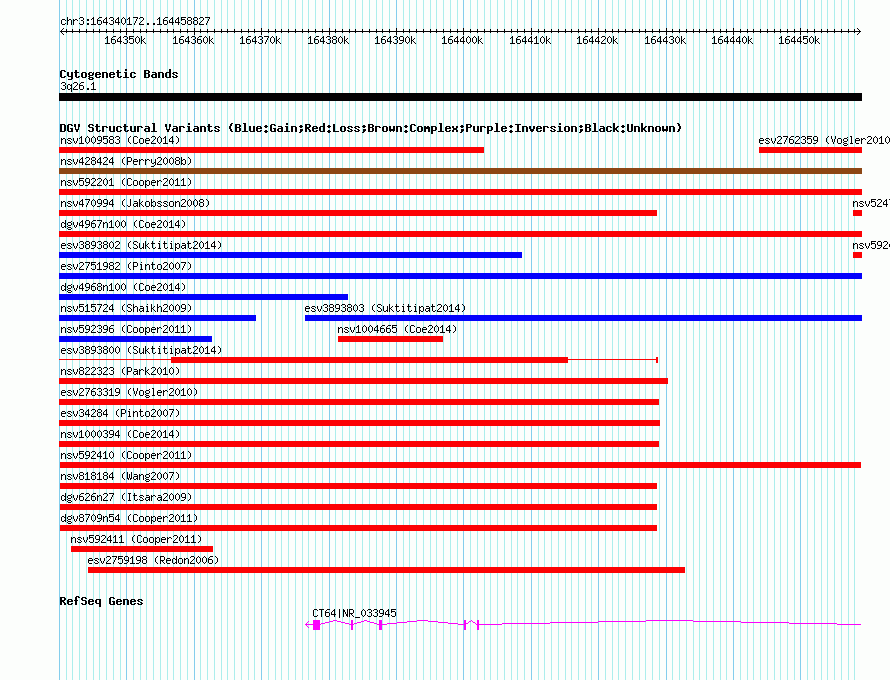Click the 164380k ruler tick label

(x=328, y=40)
